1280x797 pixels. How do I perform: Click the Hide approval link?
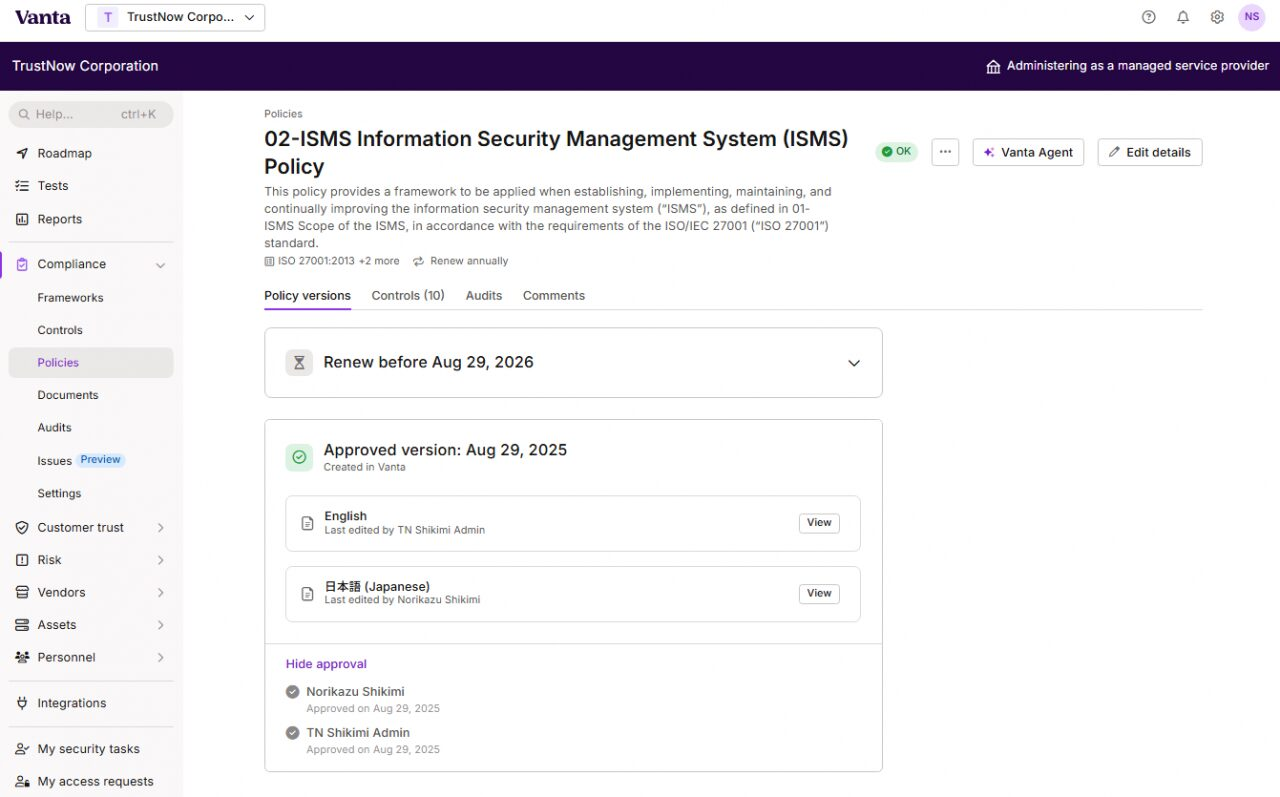click(326, 664)
